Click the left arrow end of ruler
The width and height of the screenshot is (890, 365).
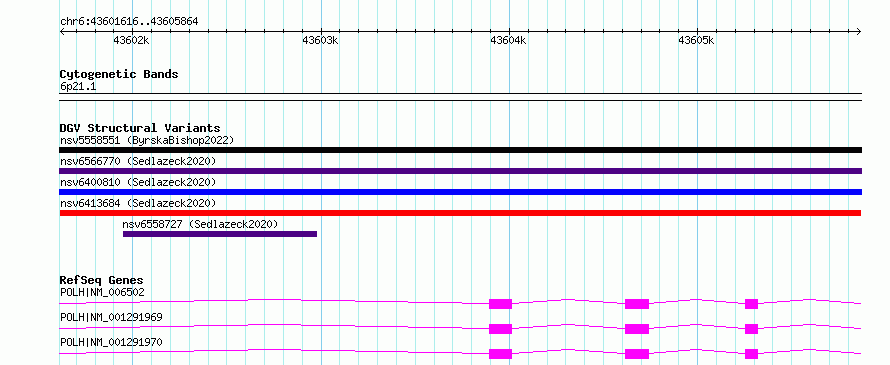point(62,31)
